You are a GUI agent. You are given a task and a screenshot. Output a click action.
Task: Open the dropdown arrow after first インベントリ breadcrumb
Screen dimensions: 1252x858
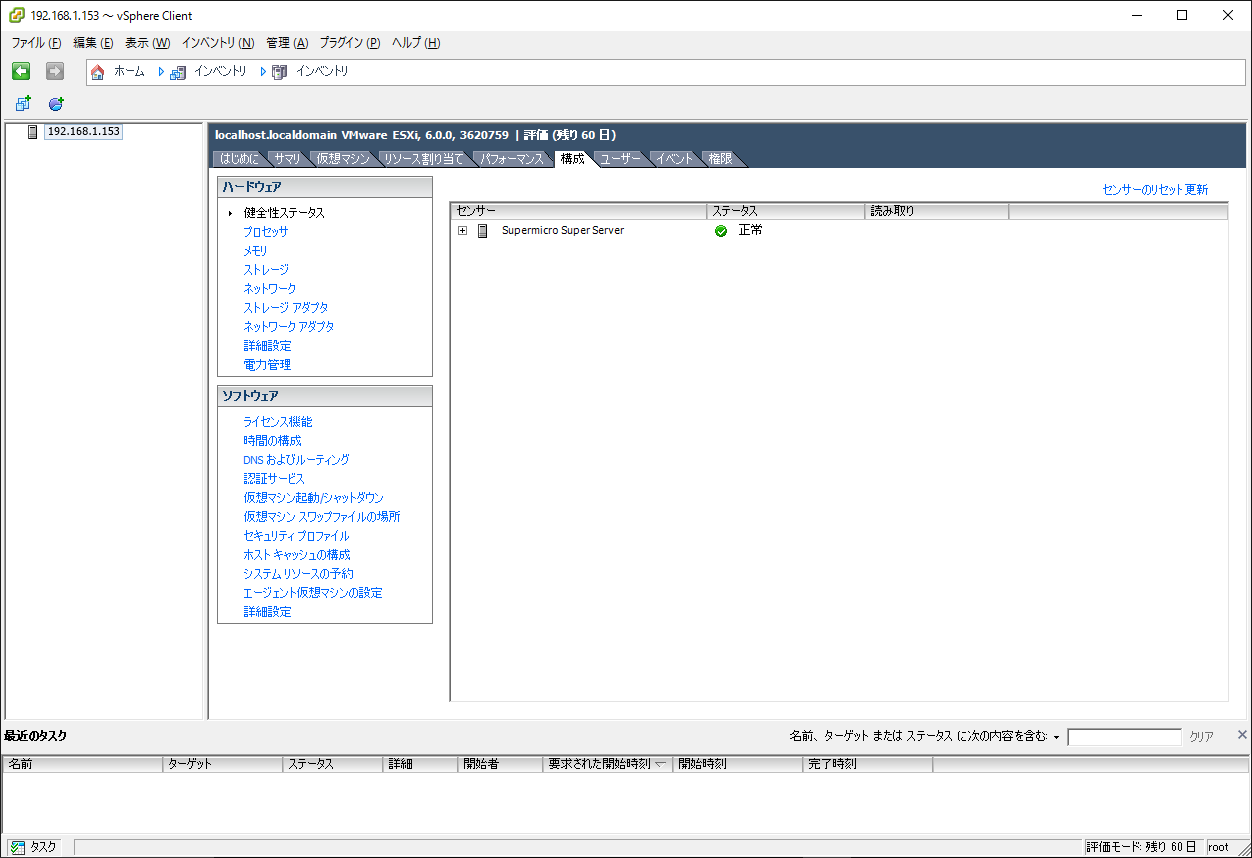[264, 72]
